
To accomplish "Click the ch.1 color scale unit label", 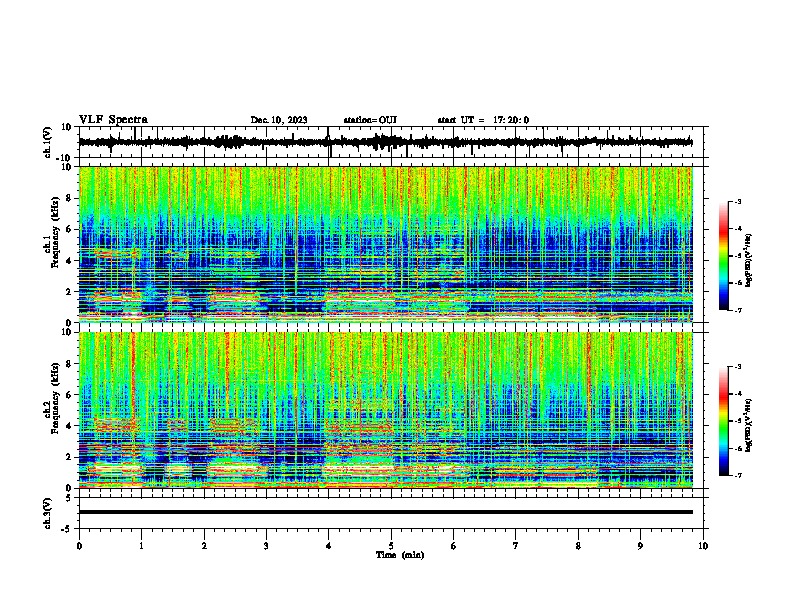I will tap(748, 260).
